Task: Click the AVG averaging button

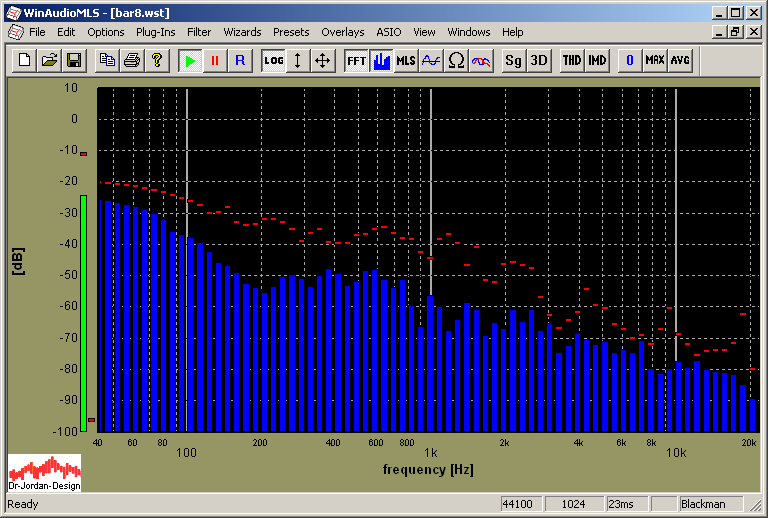Action: pyautogui.click(x=680, y=60)
